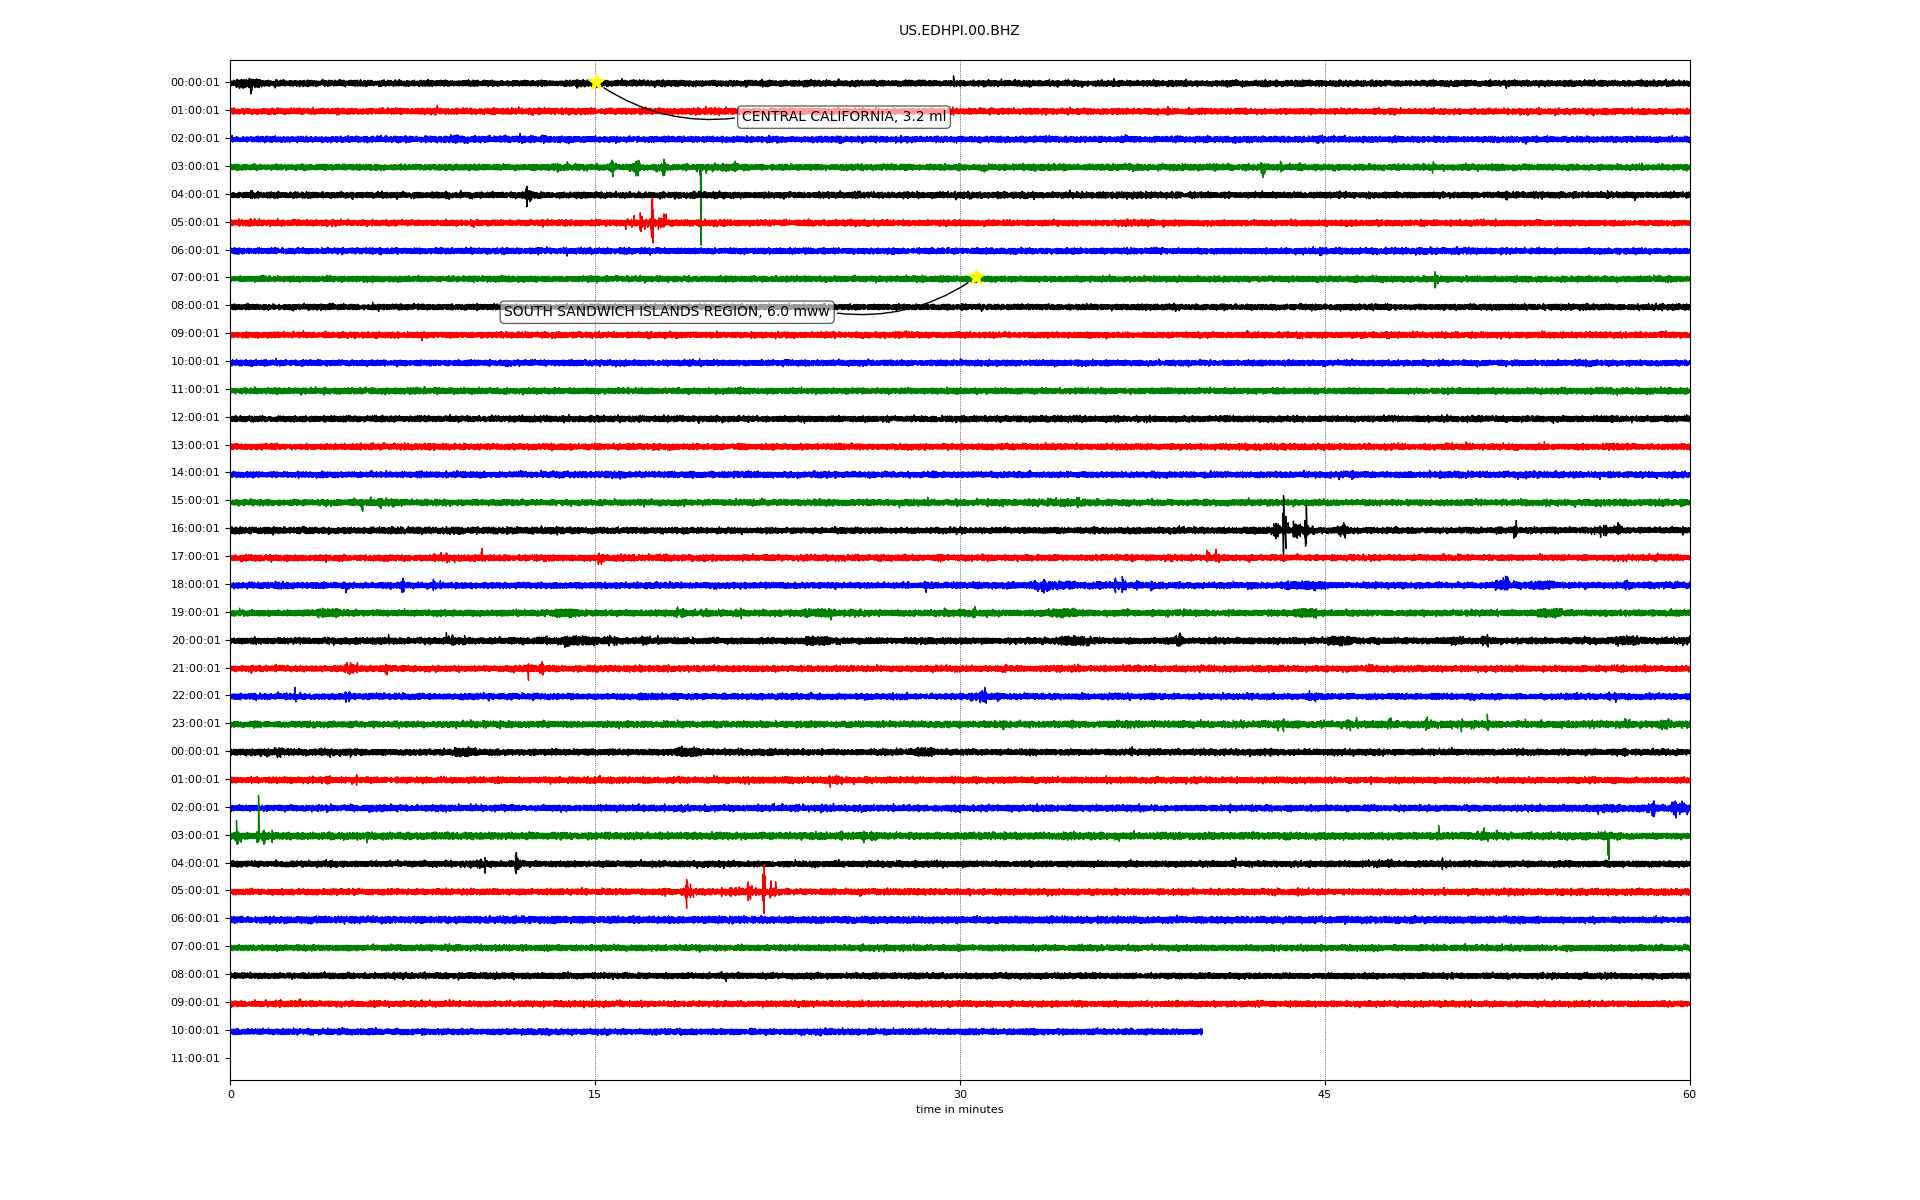Click the 12:00:01 time label on left axis
Image resolution: width=1920 pixels, height=1200 pixels.
195,417
